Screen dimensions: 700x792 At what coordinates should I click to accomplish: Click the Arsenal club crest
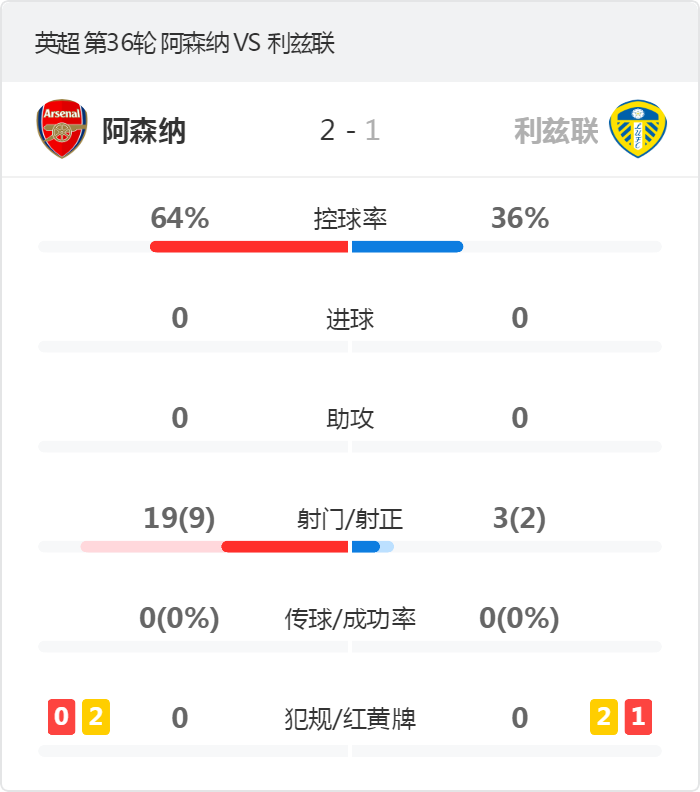click(x=62, y=129)
